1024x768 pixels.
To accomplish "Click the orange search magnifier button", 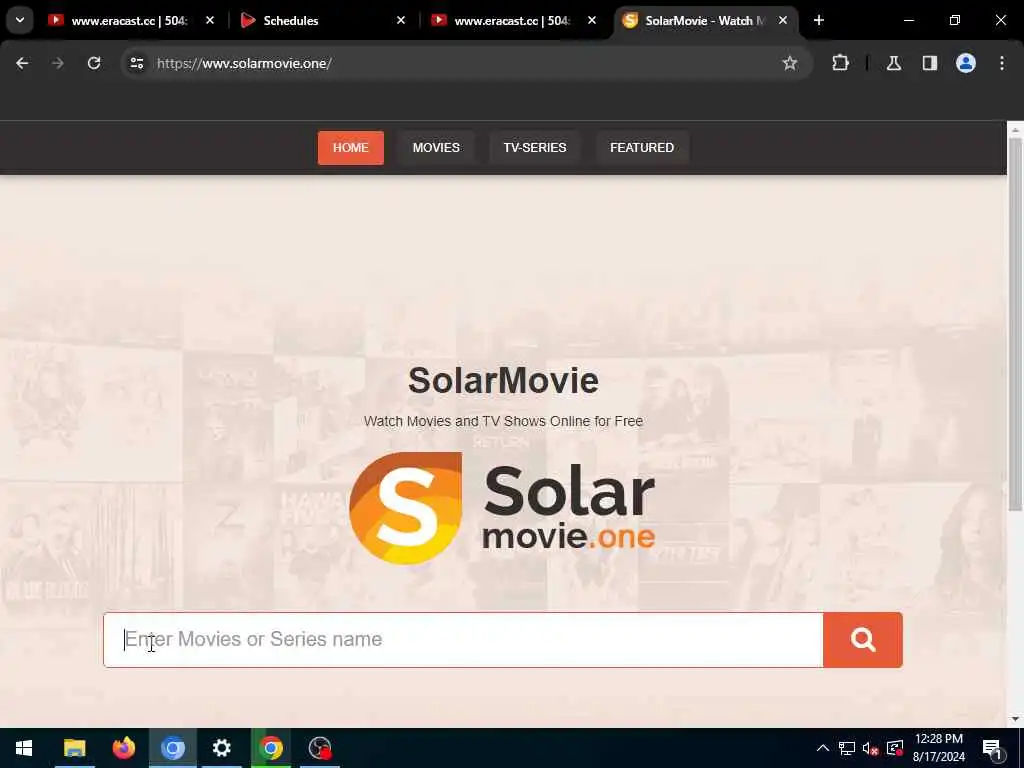I will [x=863, y=639].
